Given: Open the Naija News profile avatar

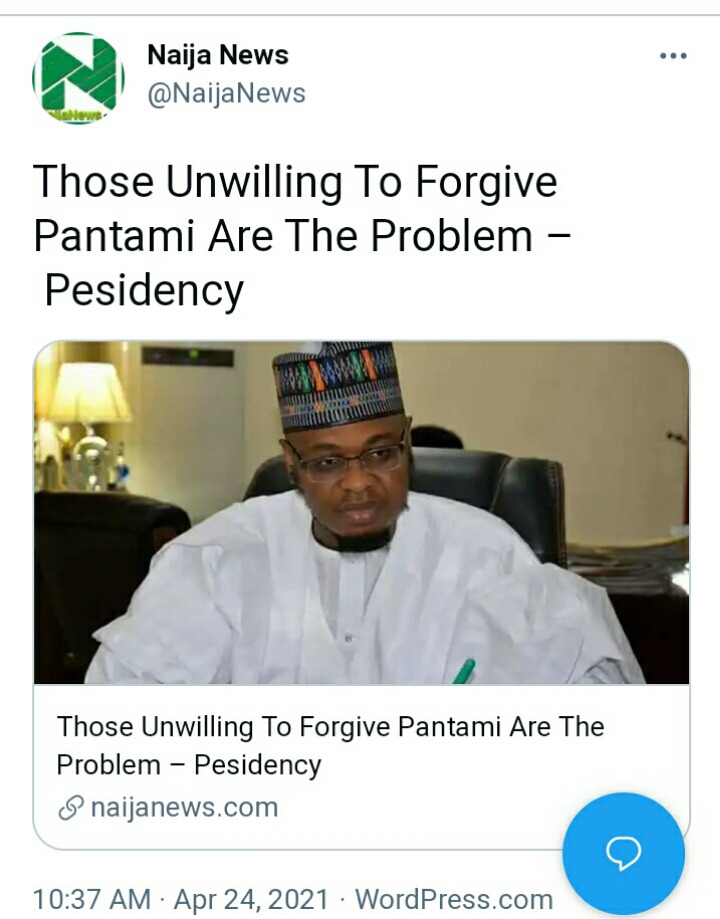Looking at the screenshot, I should 79,79.
